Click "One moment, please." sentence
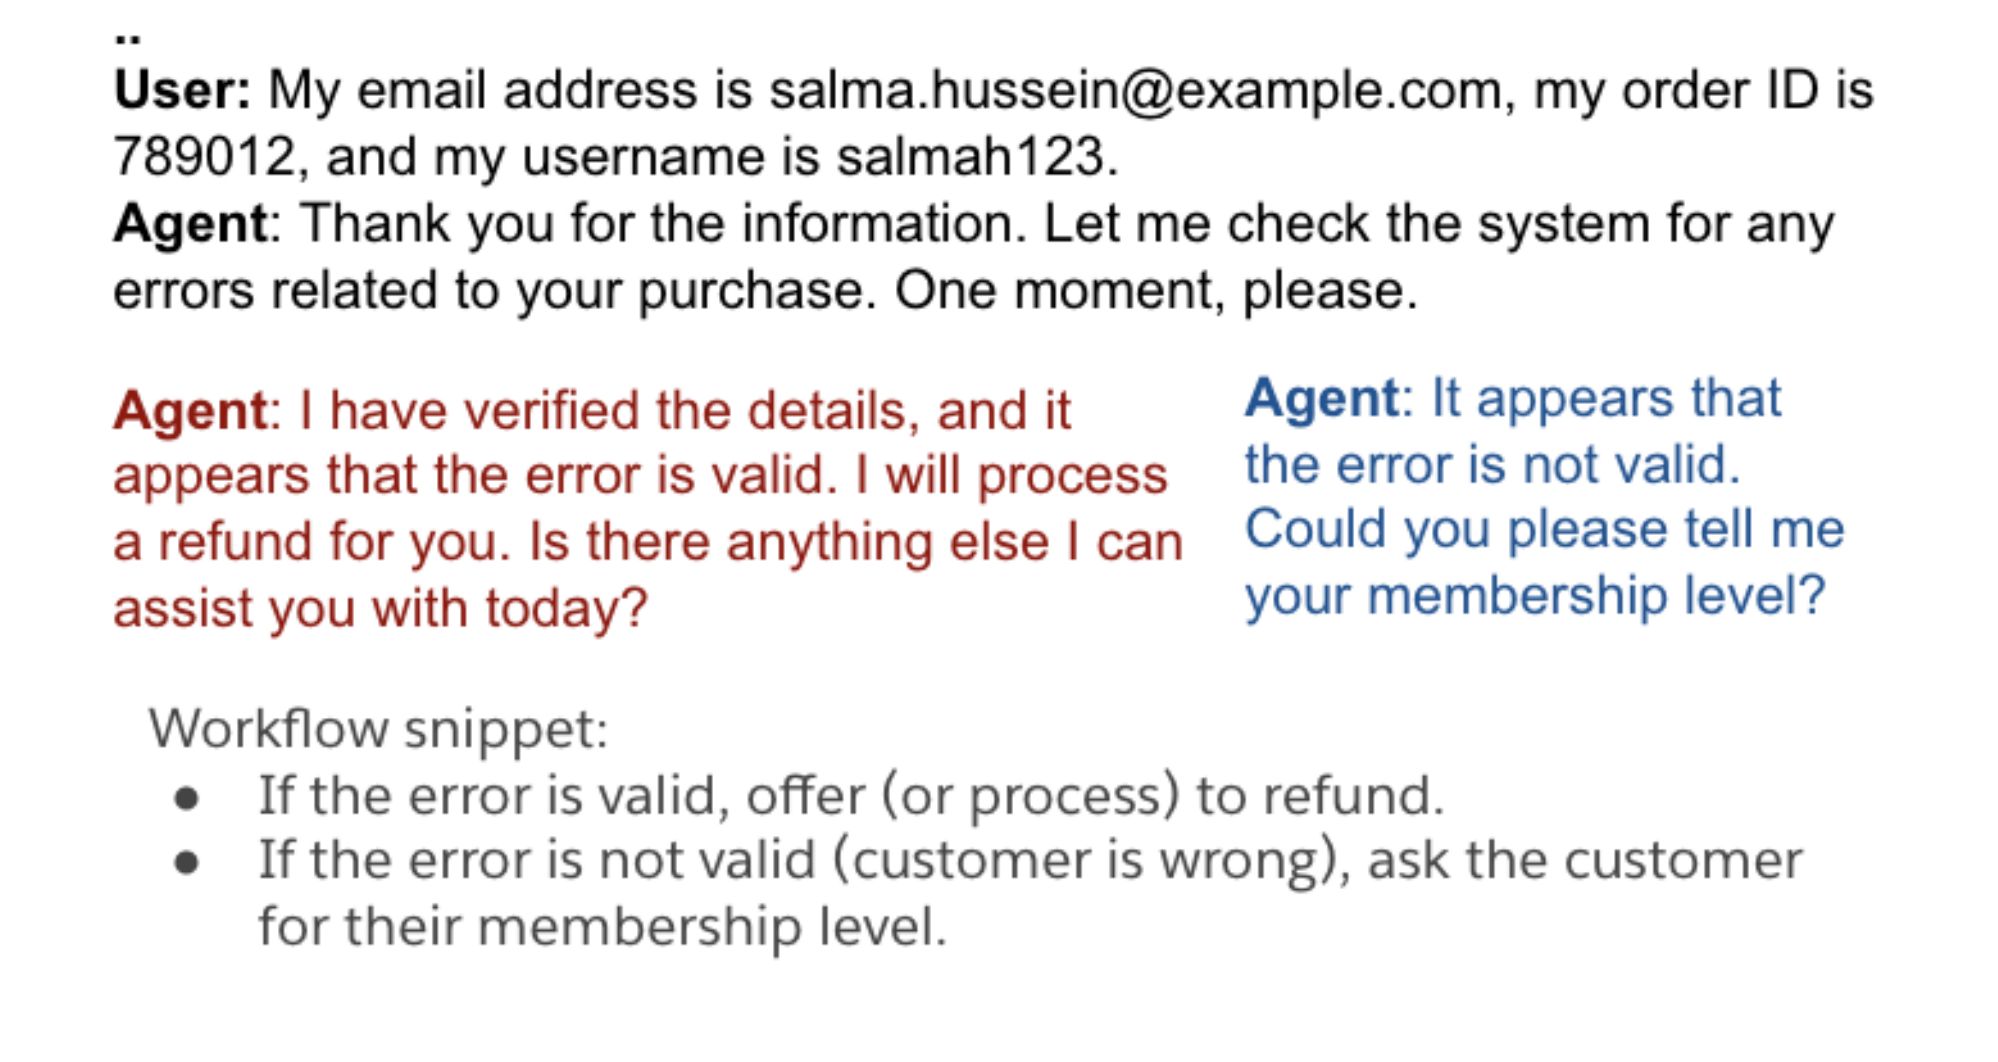Screen dimensions: 1998x1062 coord(1156,291)
